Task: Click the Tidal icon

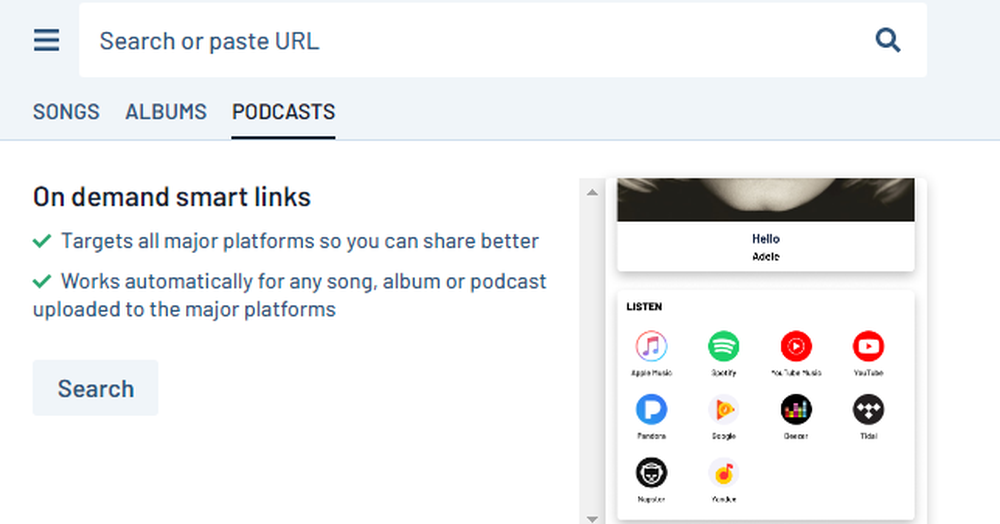Action: [869, 409]
